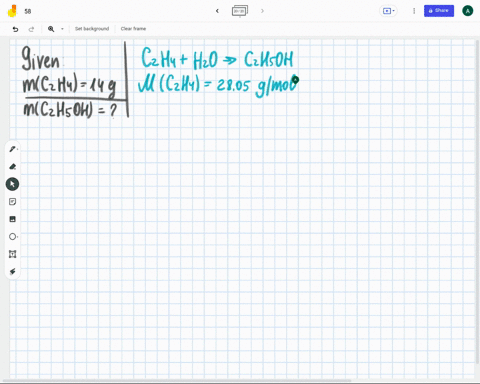
Task: Click Clear frame
Action: point(133,29)
